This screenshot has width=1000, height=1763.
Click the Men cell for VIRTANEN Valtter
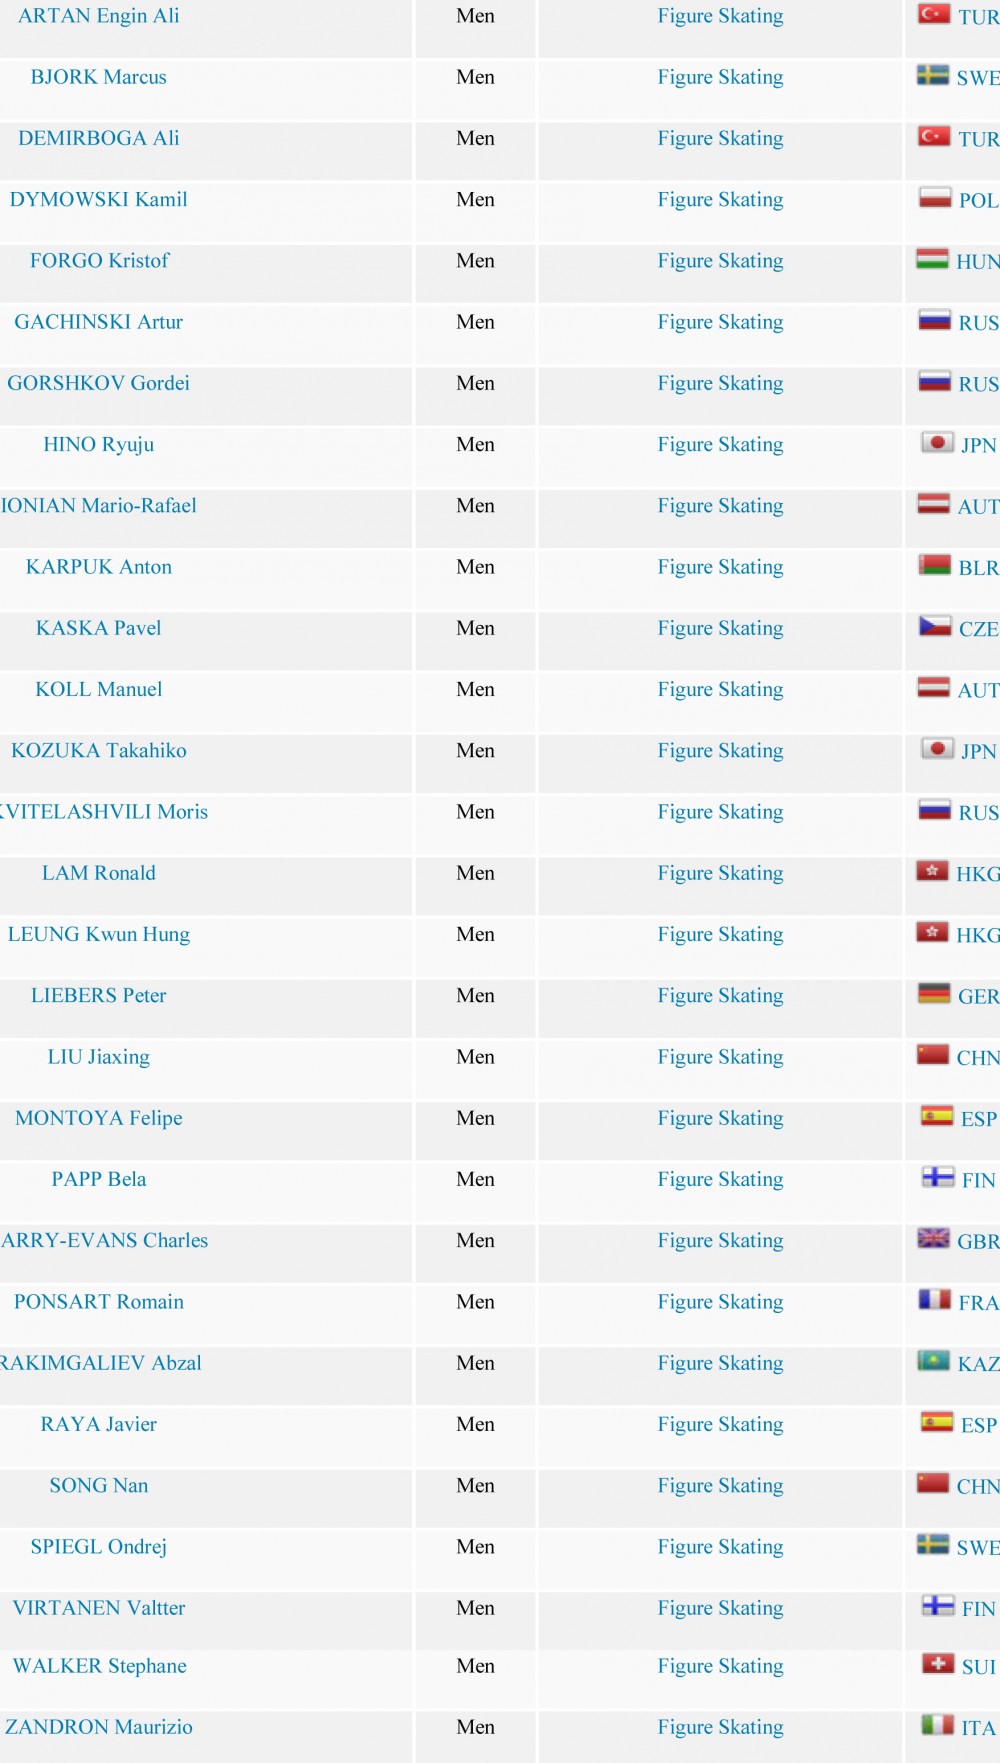coord(476,1608)
